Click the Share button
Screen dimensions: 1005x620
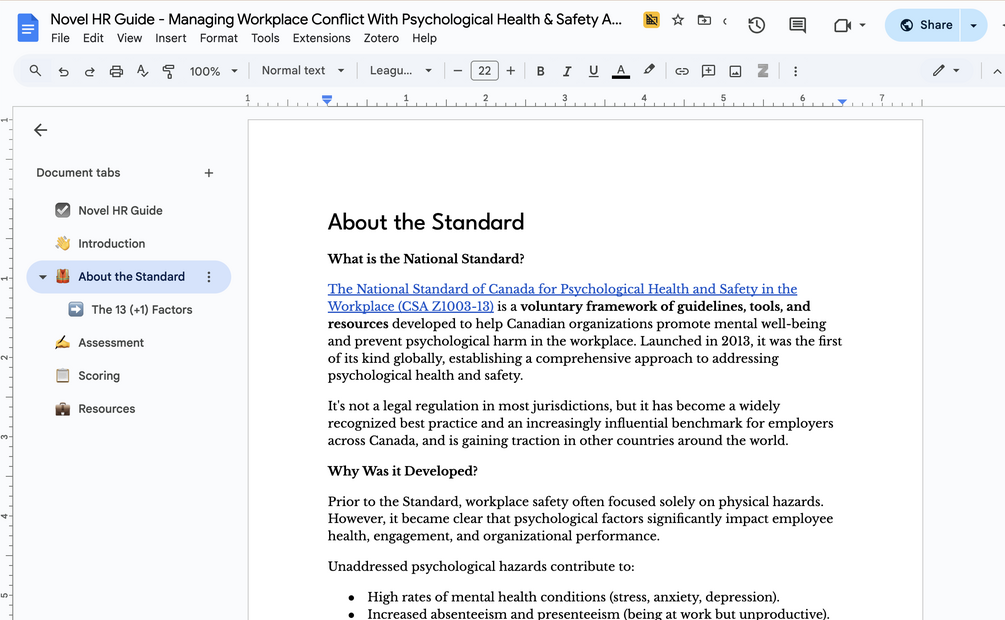click(923, 26)
